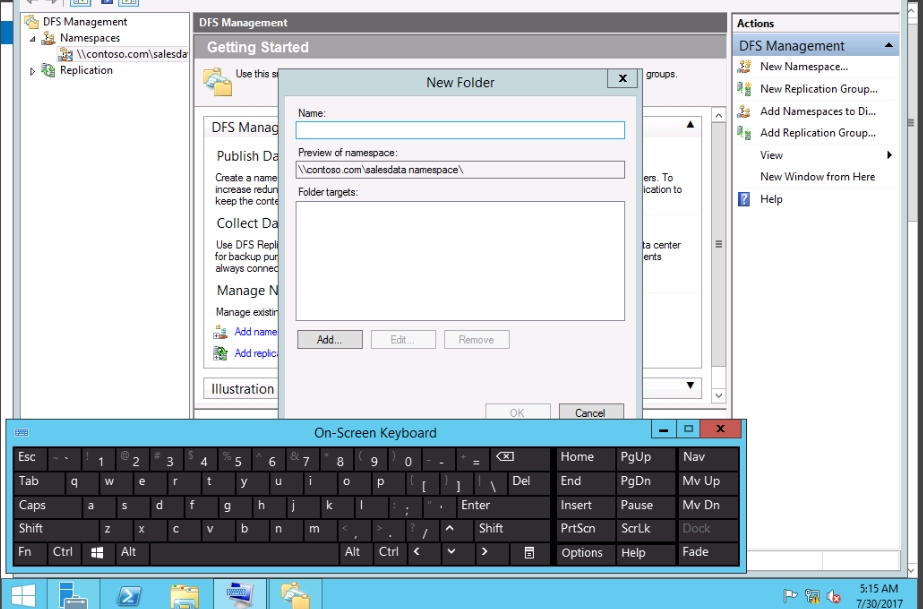Click the Add Replication Group action icon

tap(744, 133)
